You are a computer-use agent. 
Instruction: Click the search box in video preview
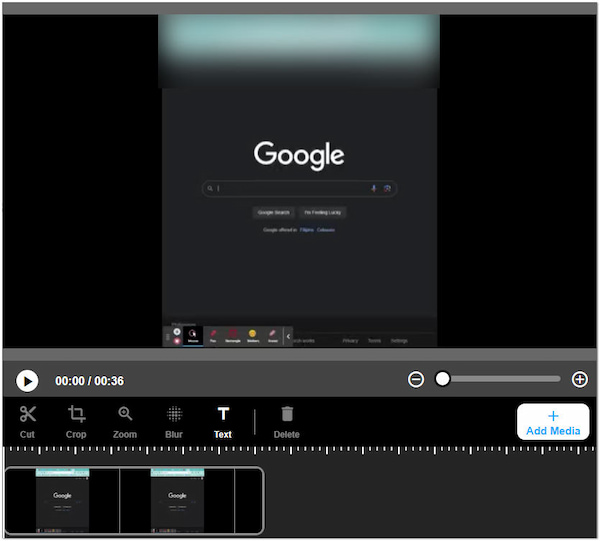point(299,188)
